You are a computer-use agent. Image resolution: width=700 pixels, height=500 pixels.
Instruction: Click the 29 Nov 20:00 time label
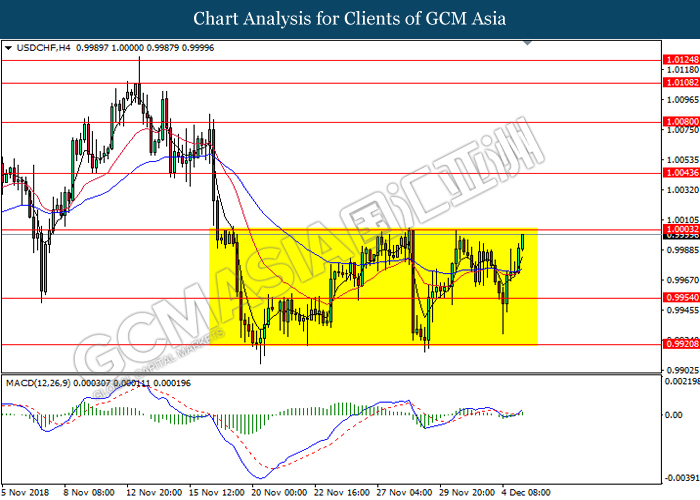pos(467,492)
